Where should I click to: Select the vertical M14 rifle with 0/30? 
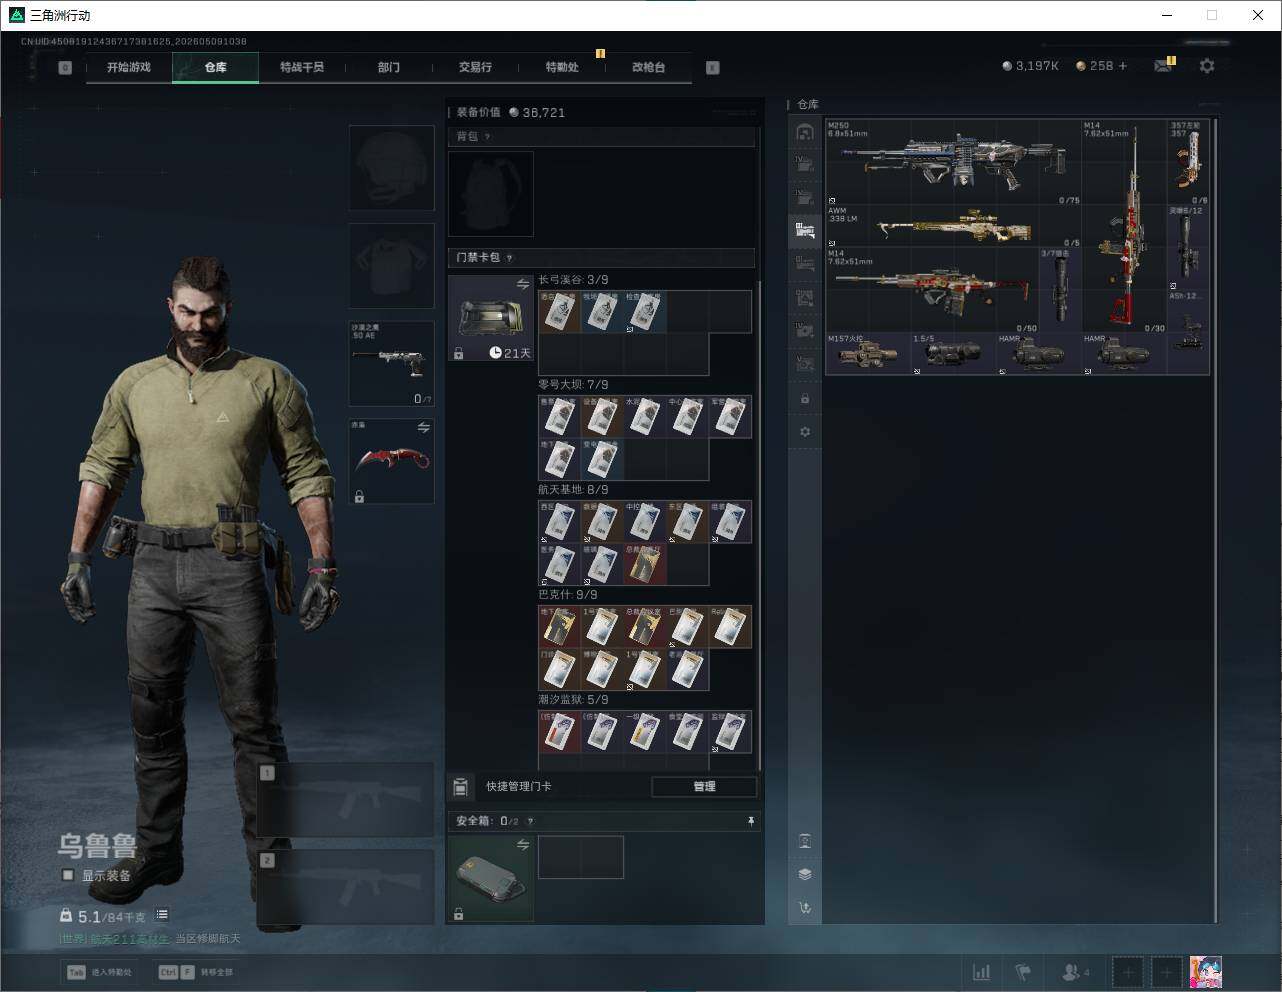coord(1125,226)
